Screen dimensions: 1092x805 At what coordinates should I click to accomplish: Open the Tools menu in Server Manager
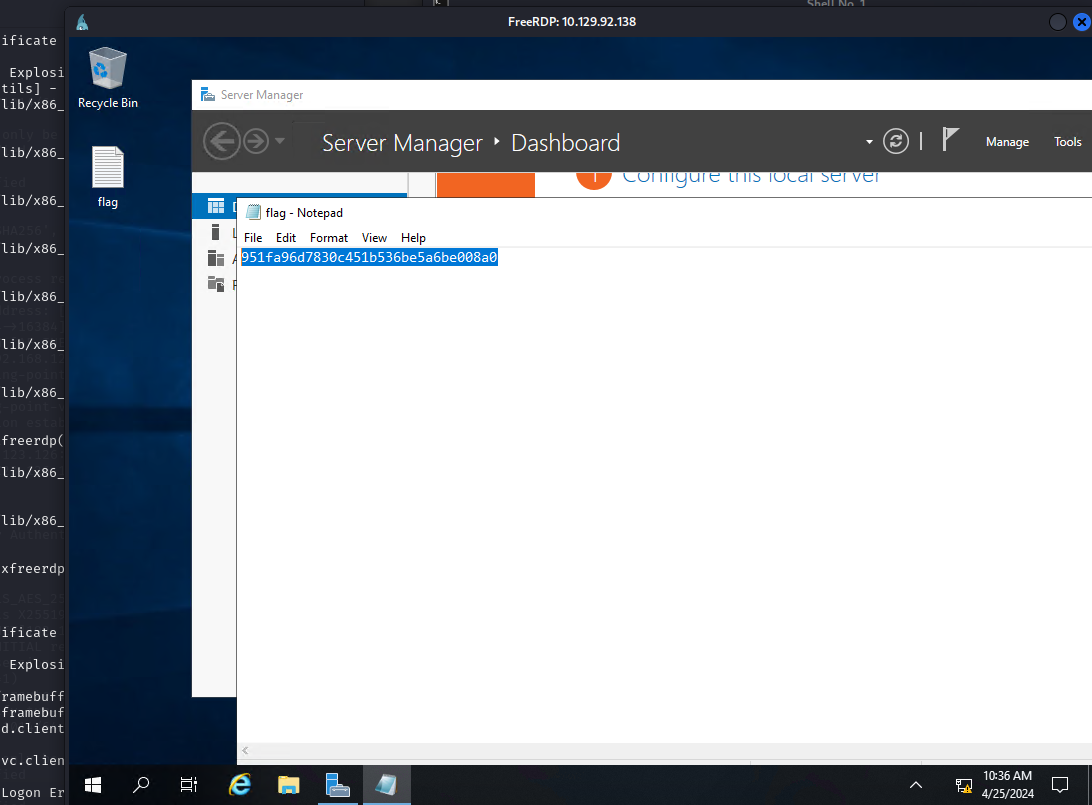tap(1067, 142)
